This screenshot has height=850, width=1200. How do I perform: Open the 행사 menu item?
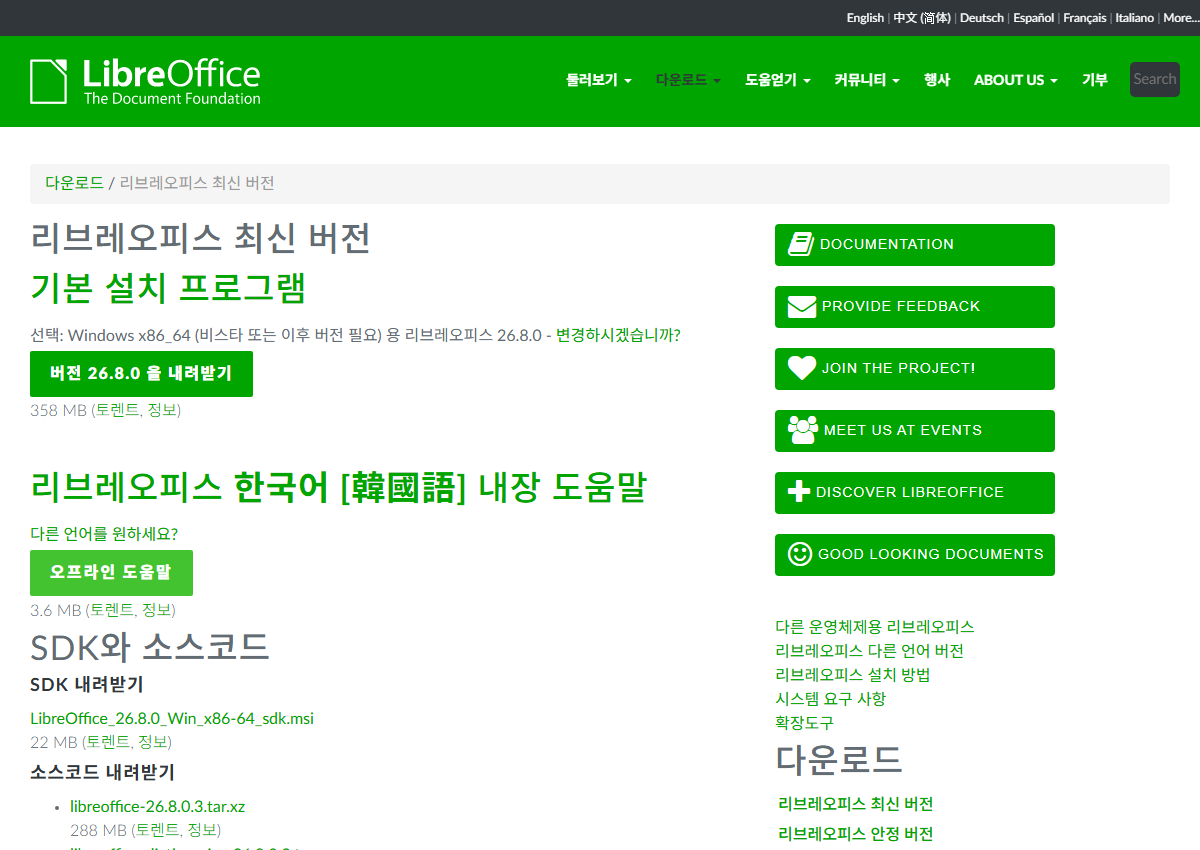click(x=937, y=80)
